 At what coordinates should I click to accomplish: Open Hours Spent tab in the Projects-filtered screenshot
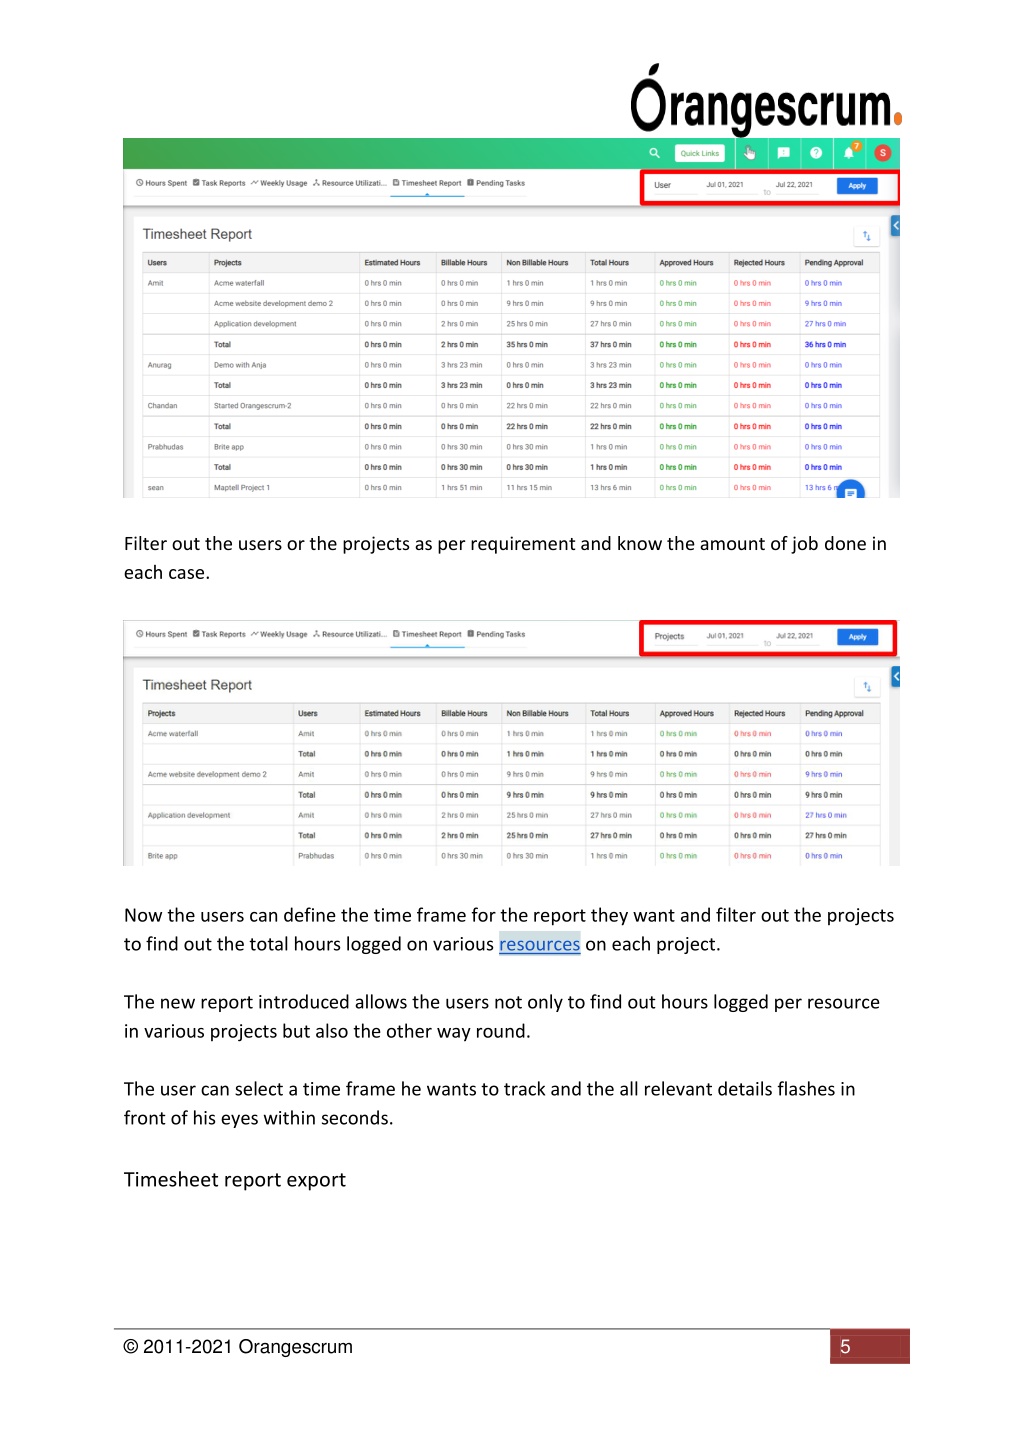pyautogui.click(x=162, y=634)
